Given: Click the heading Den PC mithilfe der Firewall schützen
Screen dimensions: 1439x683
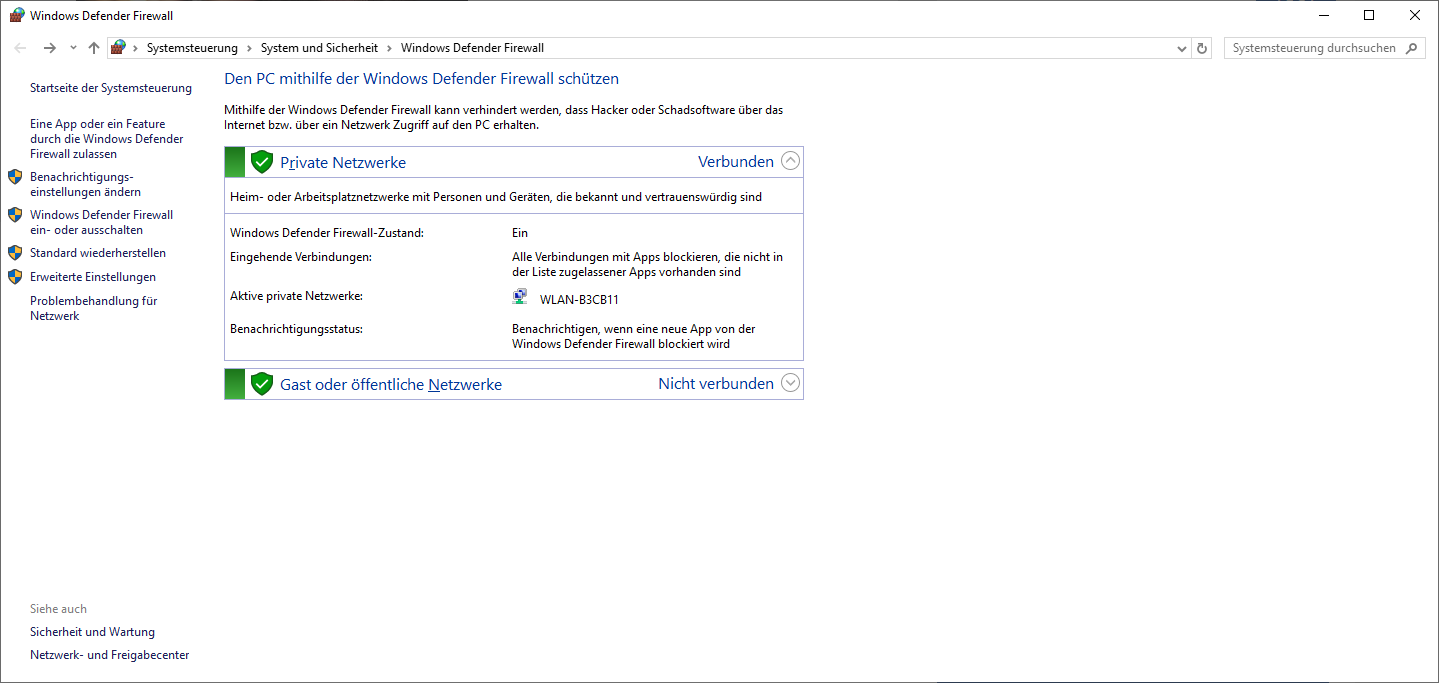Looking at the screenshot, I should pos(422,78).
